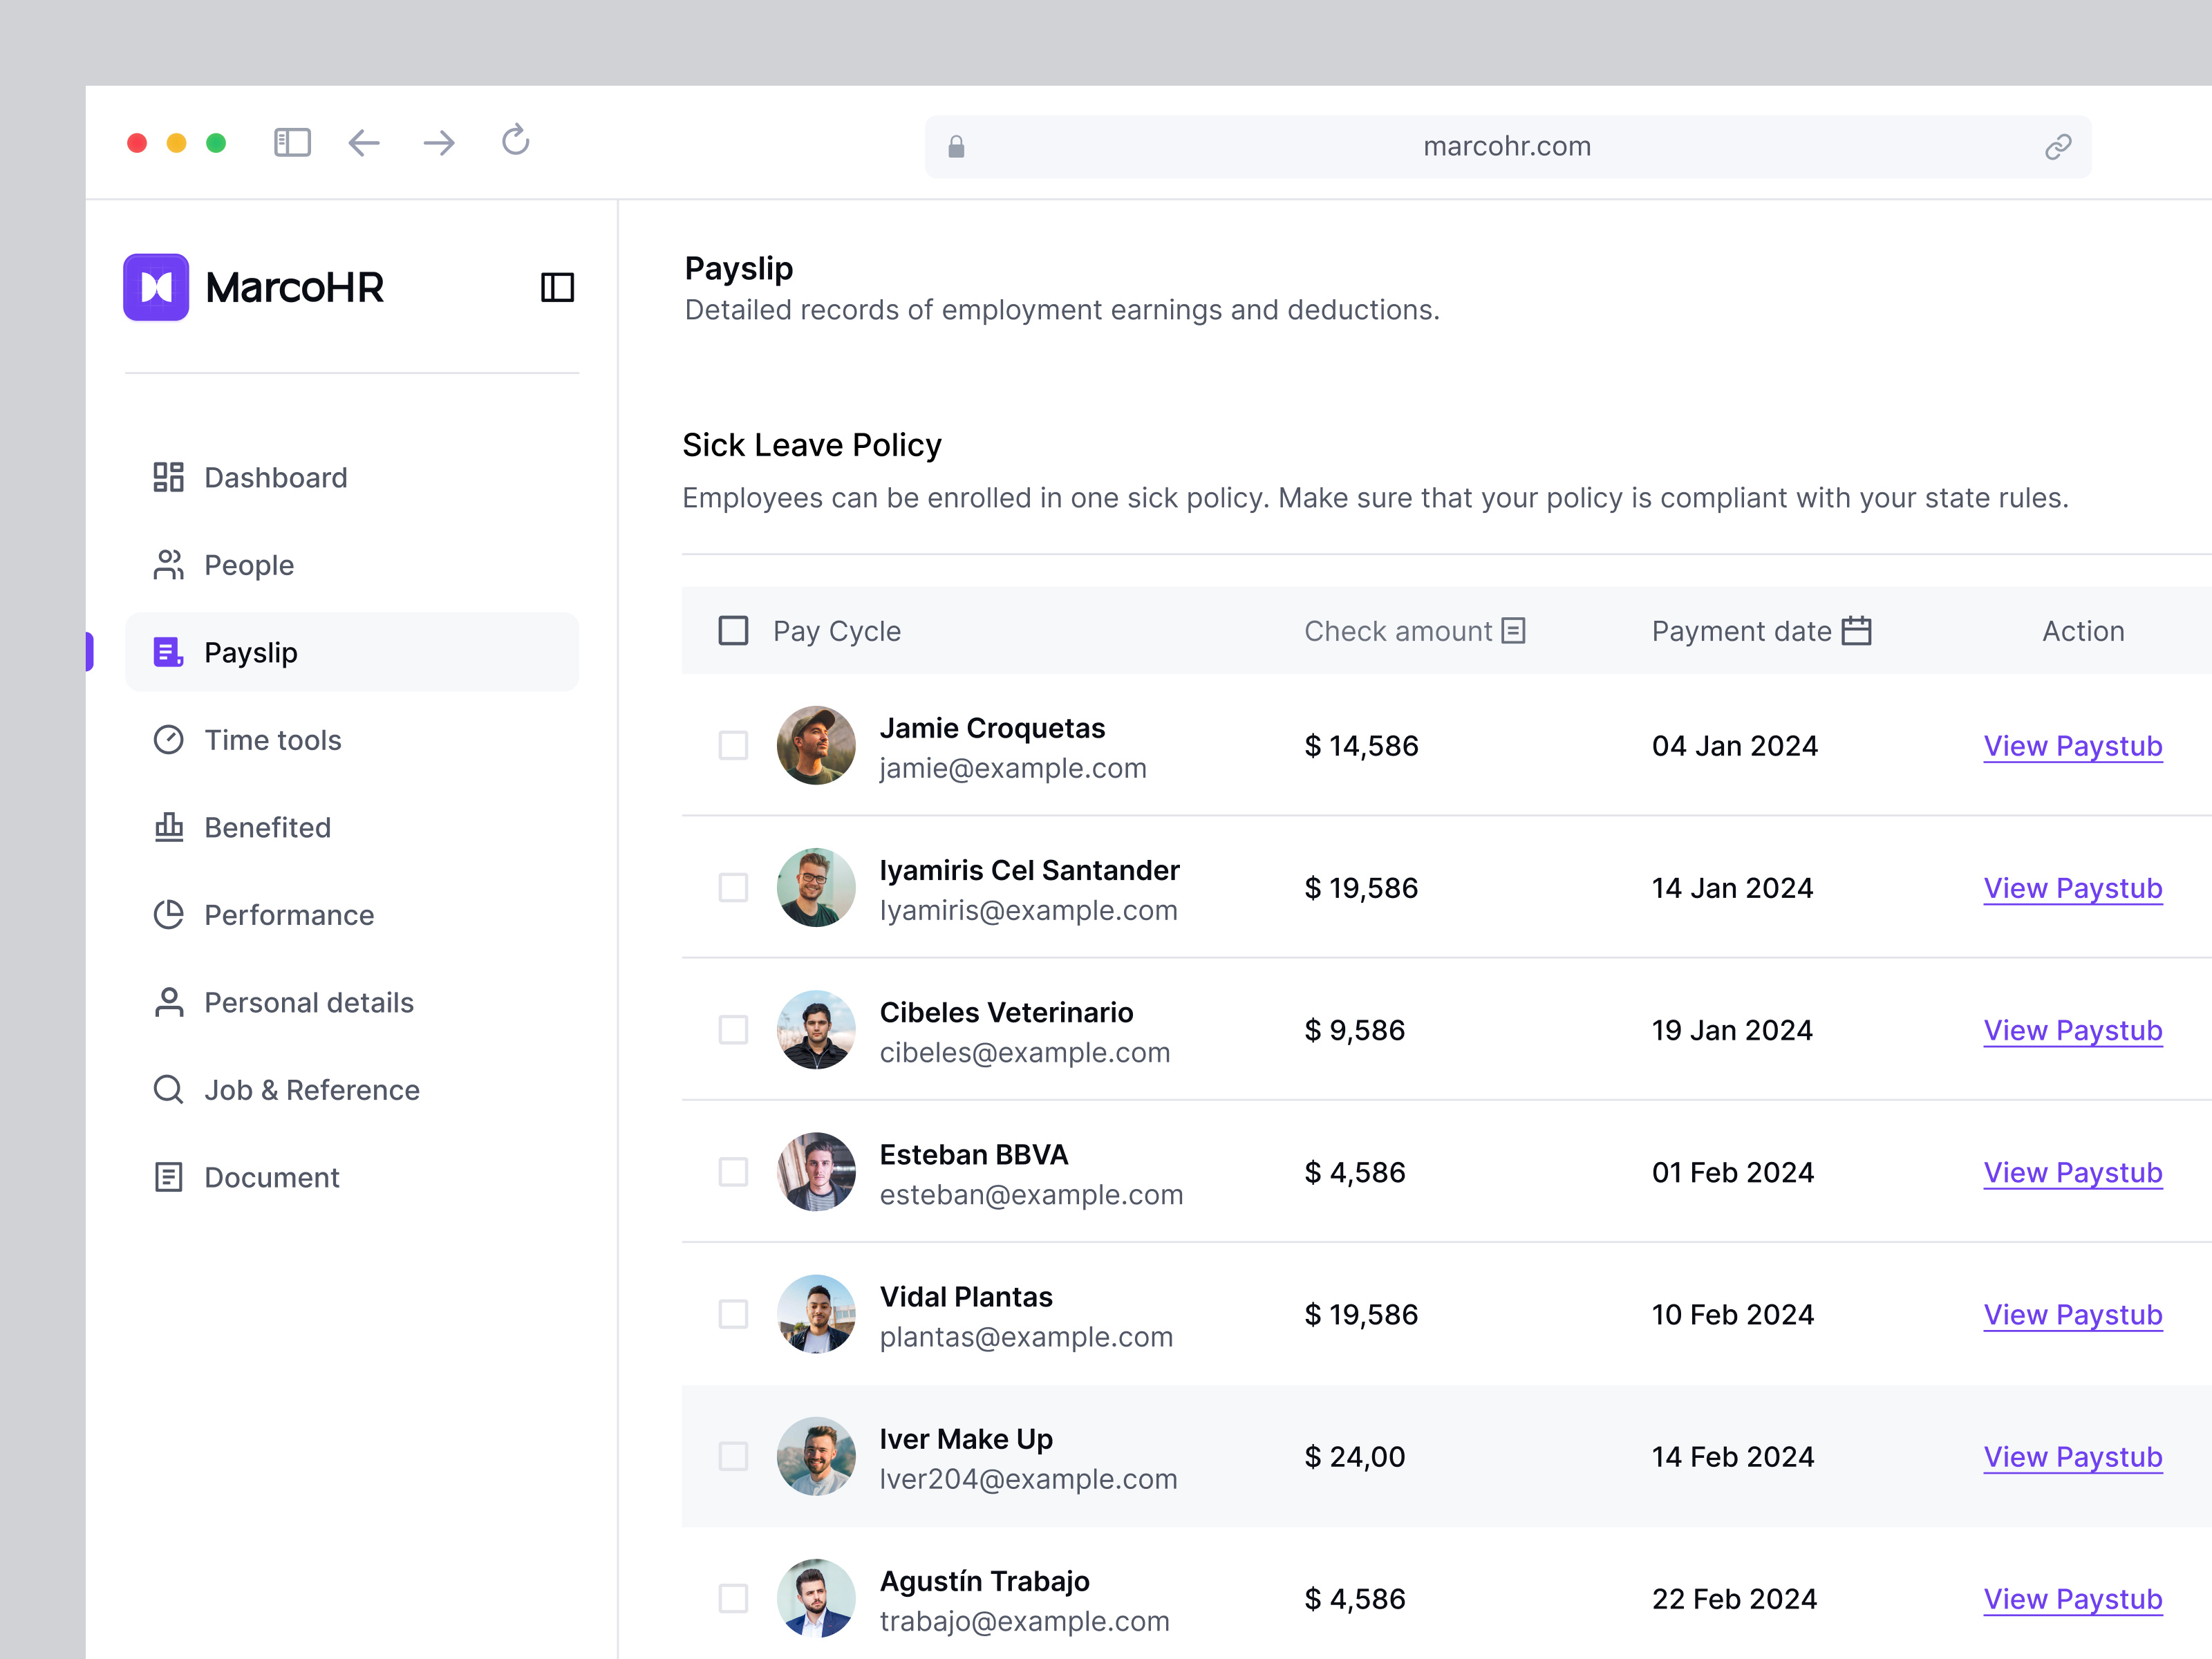
Task: Click the Performance pie icon
Action: [x=168, y=914]
